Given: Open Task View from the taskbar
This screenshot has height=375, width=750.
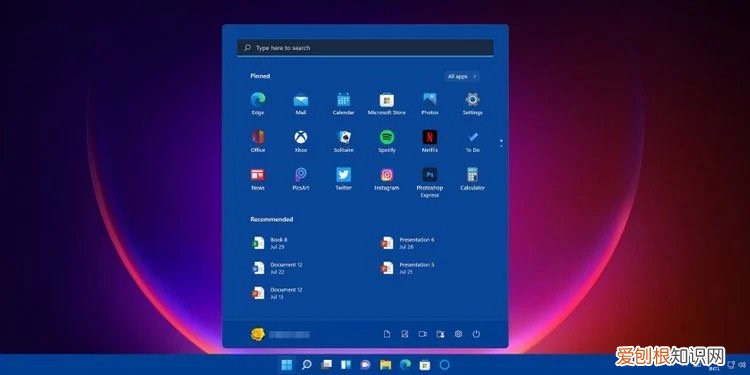Looking at the screenshot, I should [x=327, y=365].
